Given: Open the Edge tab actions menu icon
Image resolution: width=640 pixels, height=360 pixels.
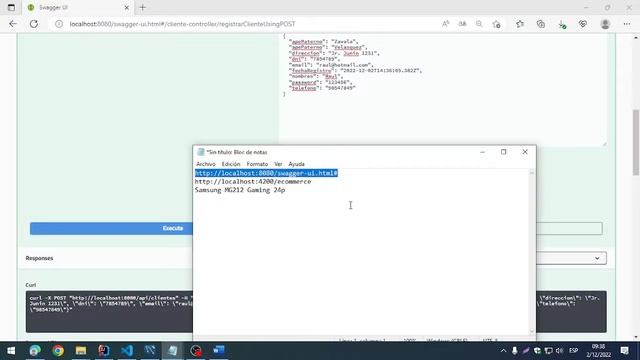Looking at the screenshot, I should click(x=11, y=7).
